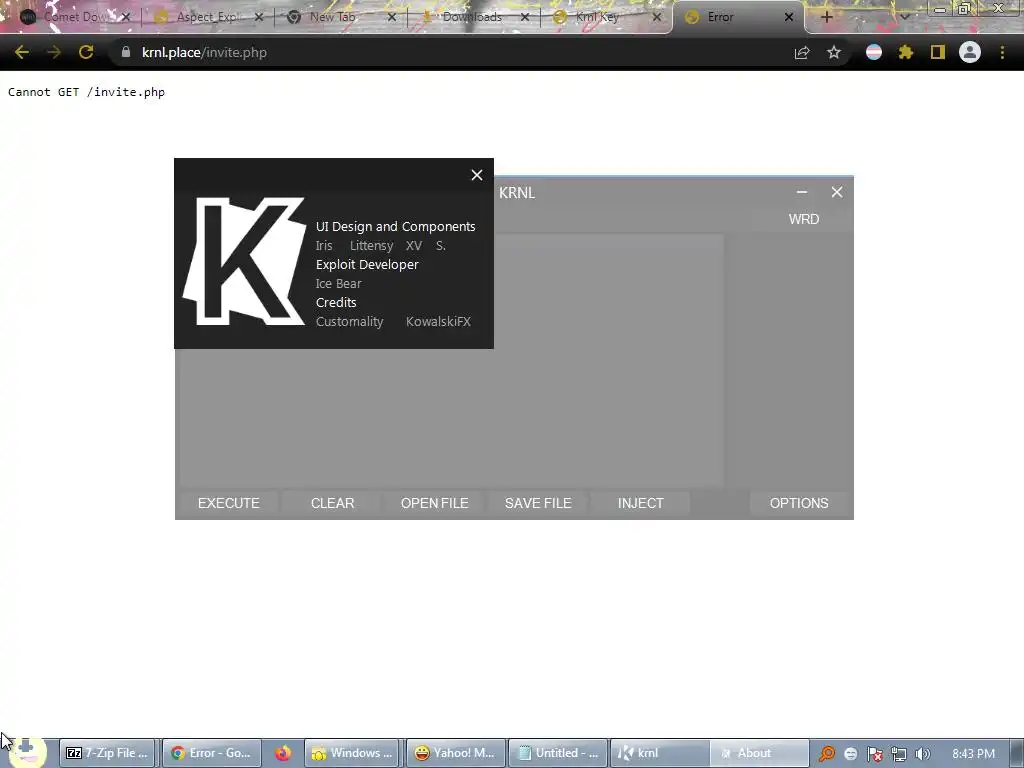Open the Error - Google Chrome taskbar item
1024x768 pixels.
pos(211,753)
